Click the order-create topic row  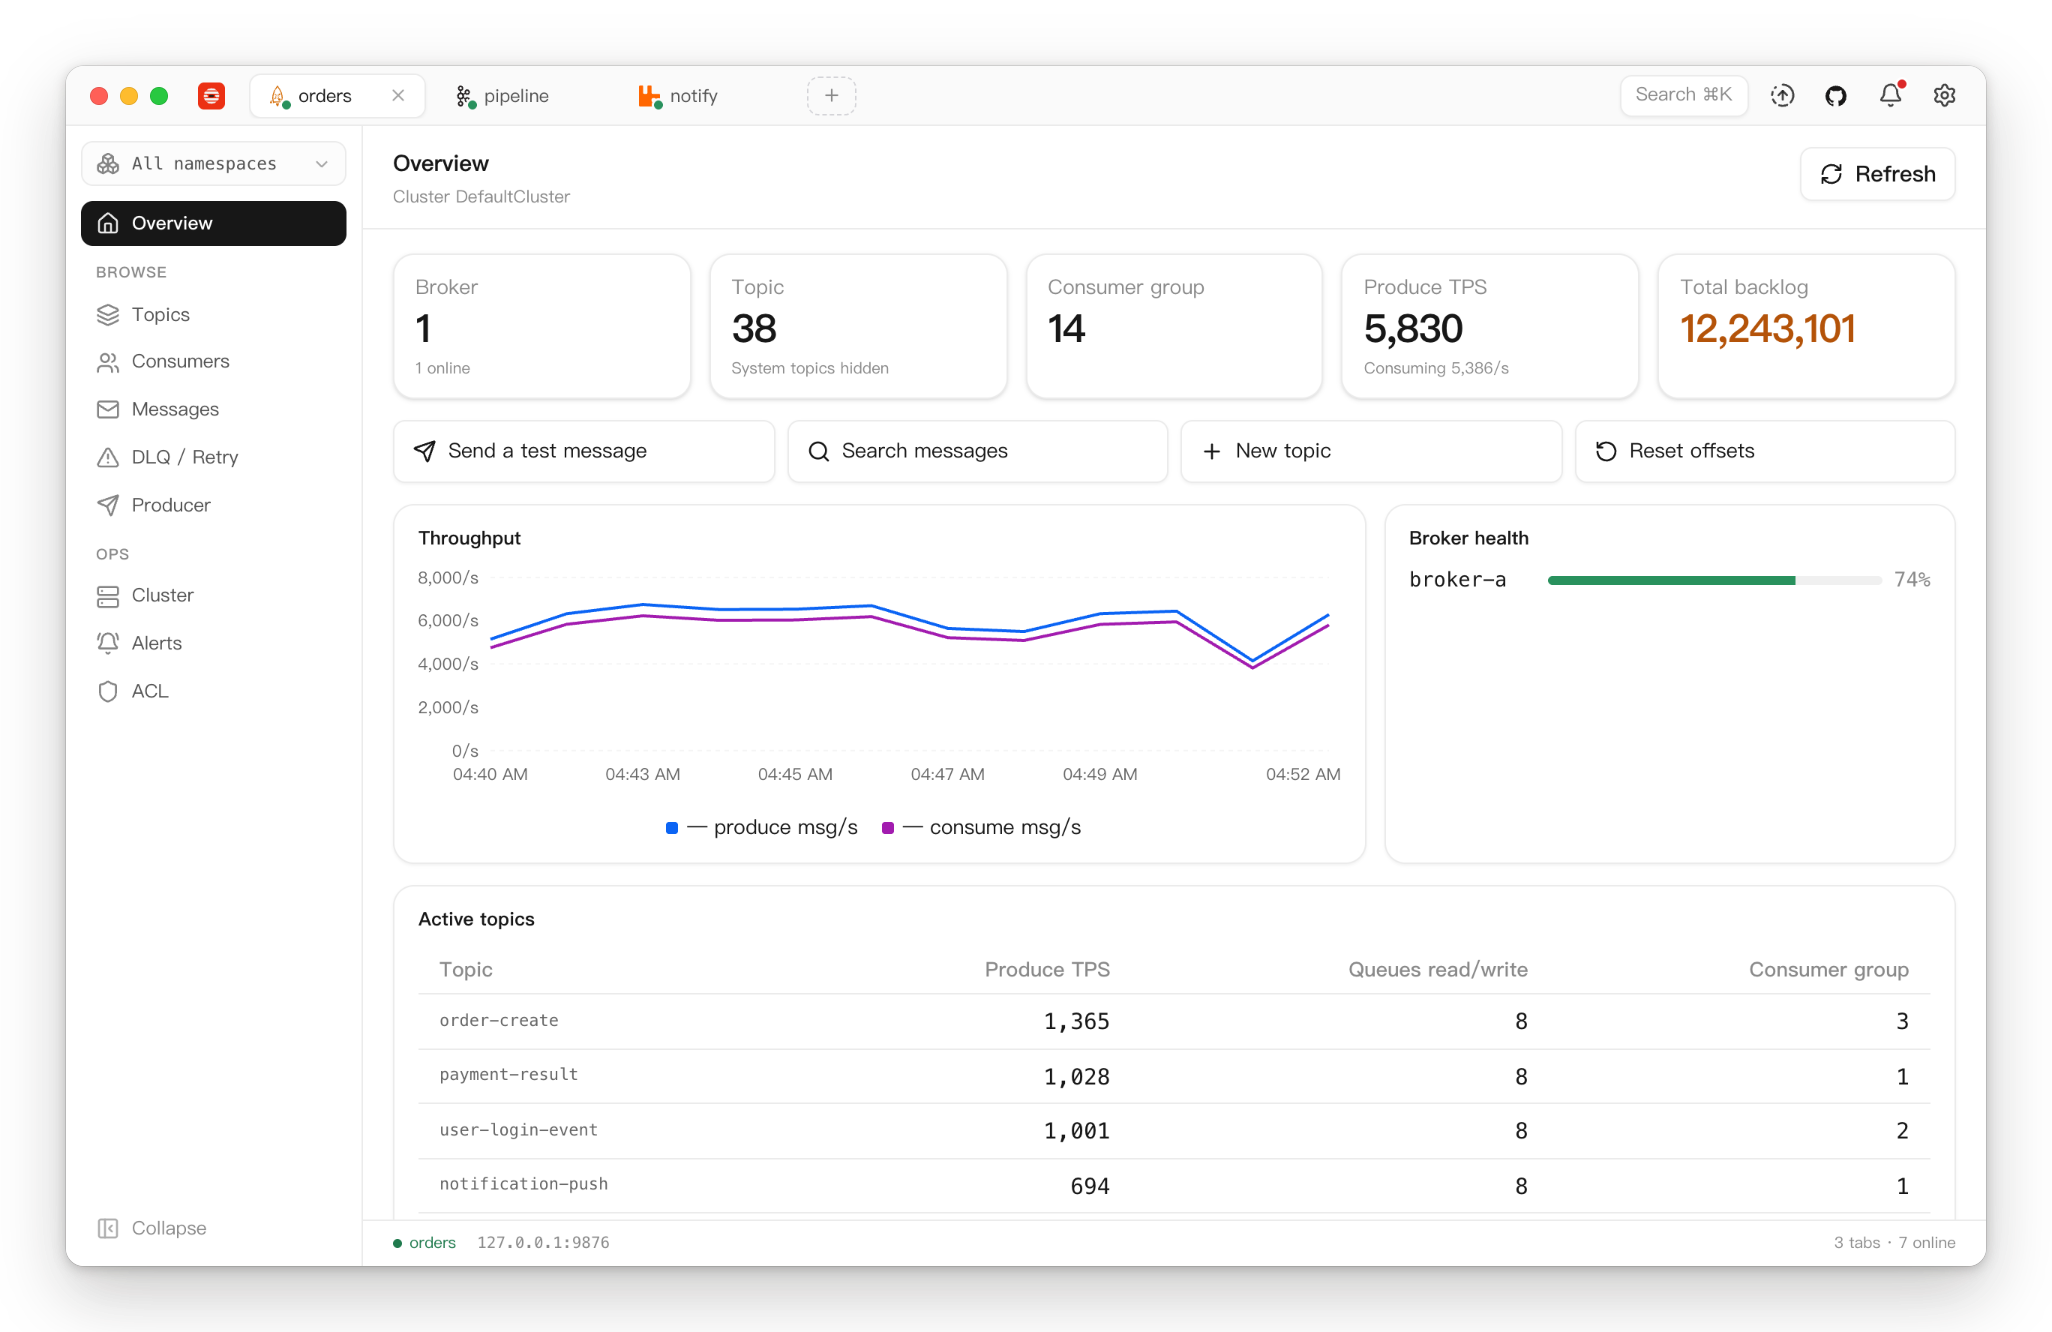click(1174, 1021)
